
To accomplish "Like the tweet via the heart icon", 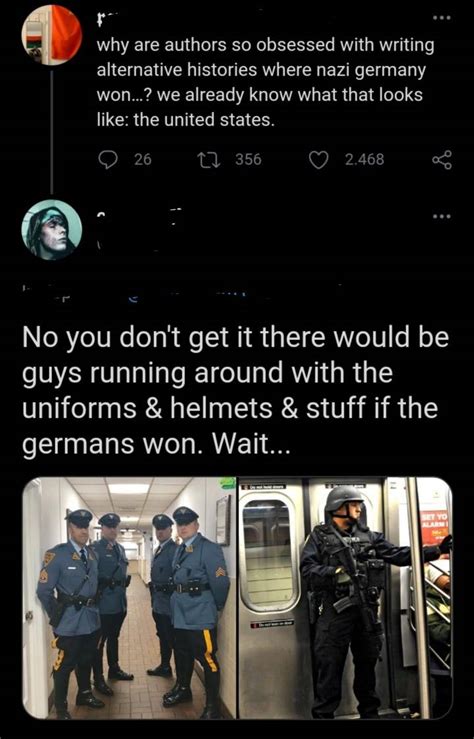I will tap(318, 160).
